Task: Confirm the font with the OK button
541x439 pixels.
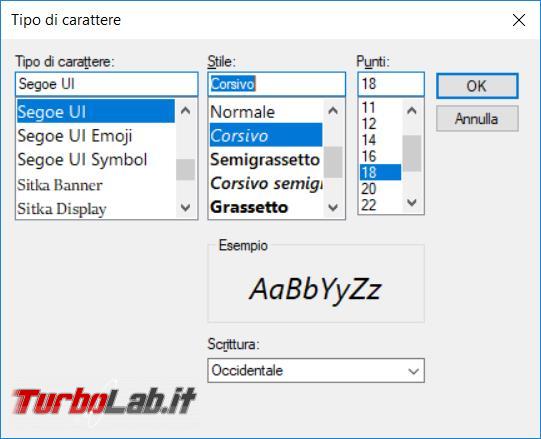Action: [477, 86]
